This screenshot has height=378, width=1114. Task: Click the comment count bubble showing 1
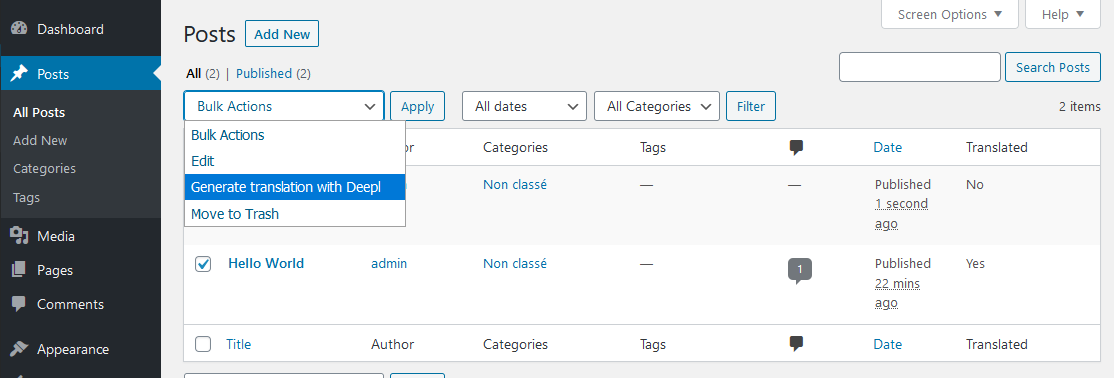click(x=800, y=271)
